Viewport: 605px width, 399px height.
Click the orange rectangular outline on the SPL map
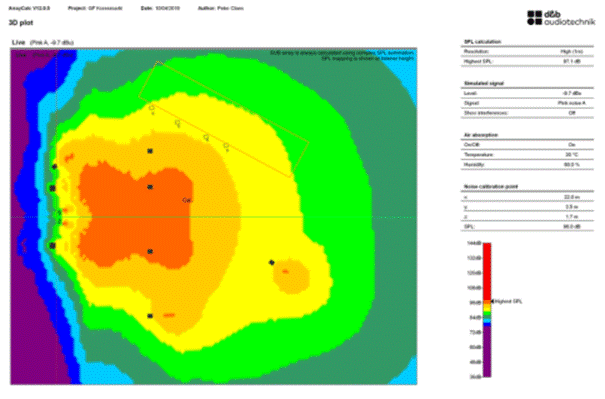pyautogui.click(x=224, y=119)
